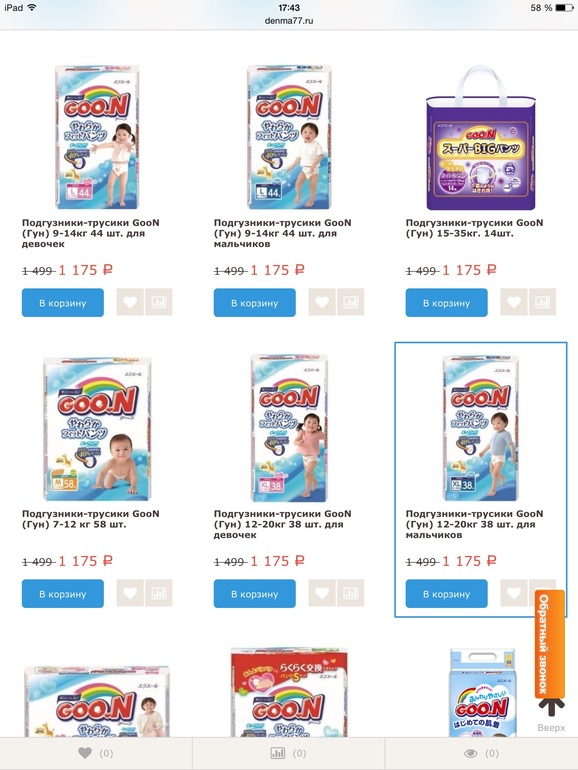Open favorites tab in bottom bar
Viewport: 578px width, 770px height.
pyautogui.click(x=96, y=753)
